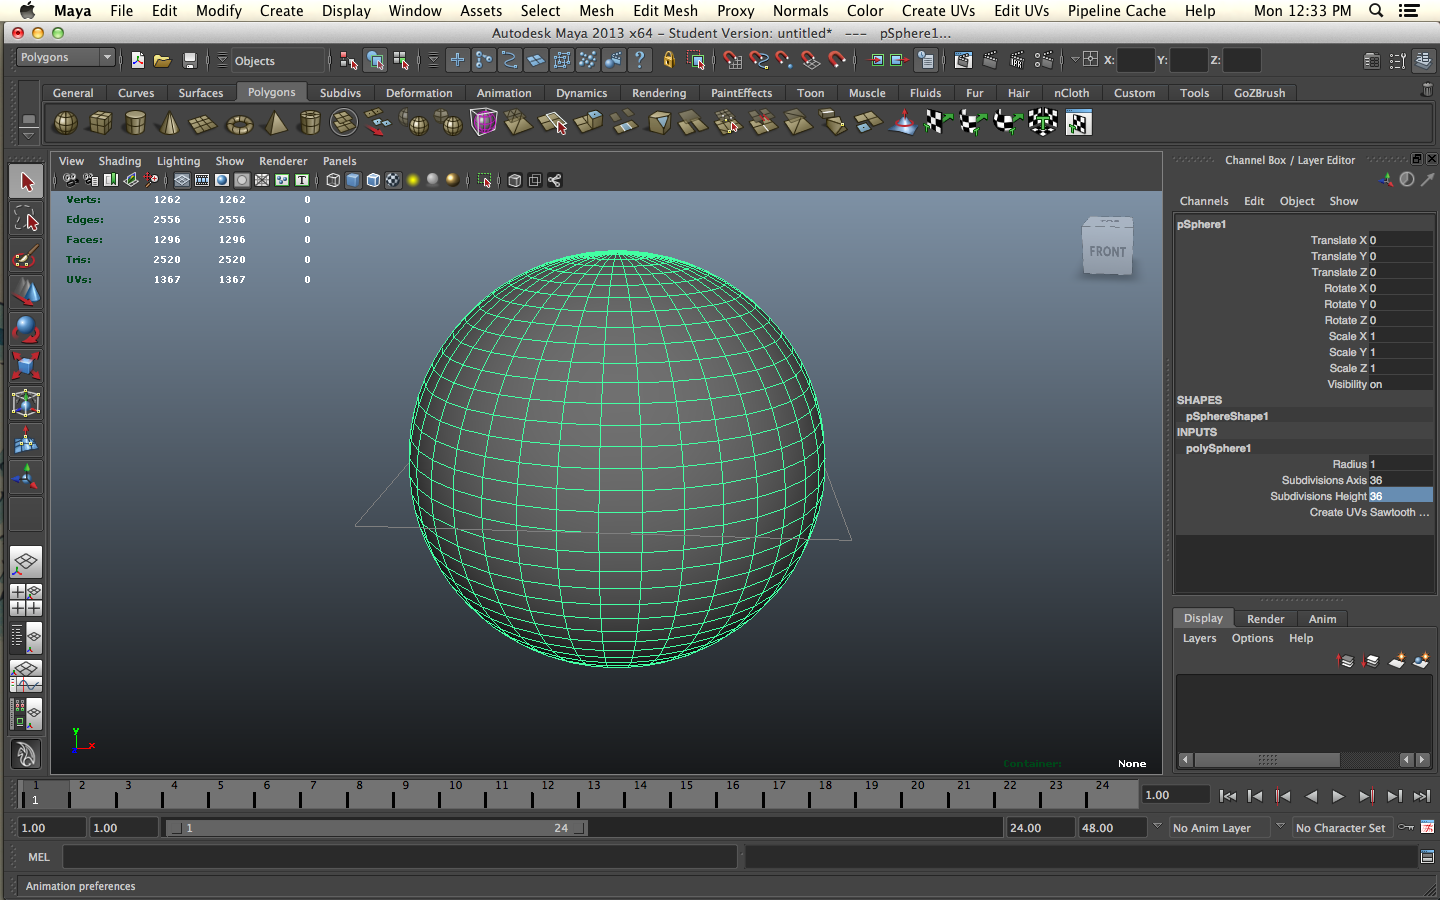Click the FRONT face of view cube
Screen dimensions: 1440x900
(1107, 252)
